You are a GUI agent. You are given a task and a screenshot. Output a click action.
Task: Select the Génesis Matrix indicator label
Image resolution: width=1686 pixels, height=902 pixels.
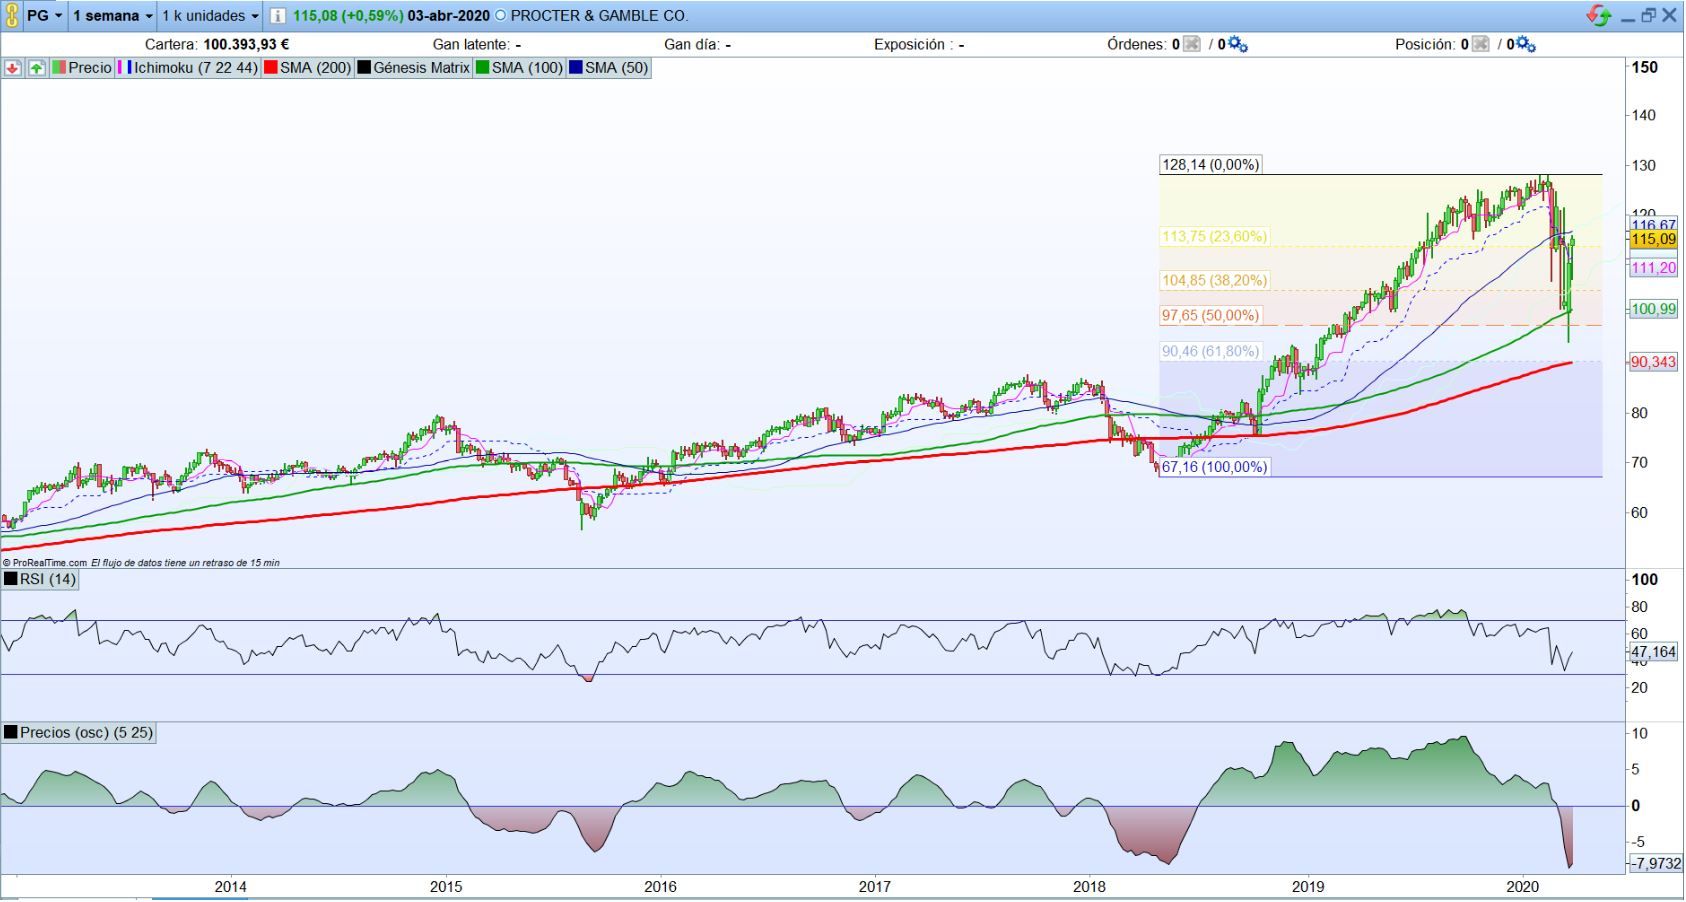tap(414, 68)
